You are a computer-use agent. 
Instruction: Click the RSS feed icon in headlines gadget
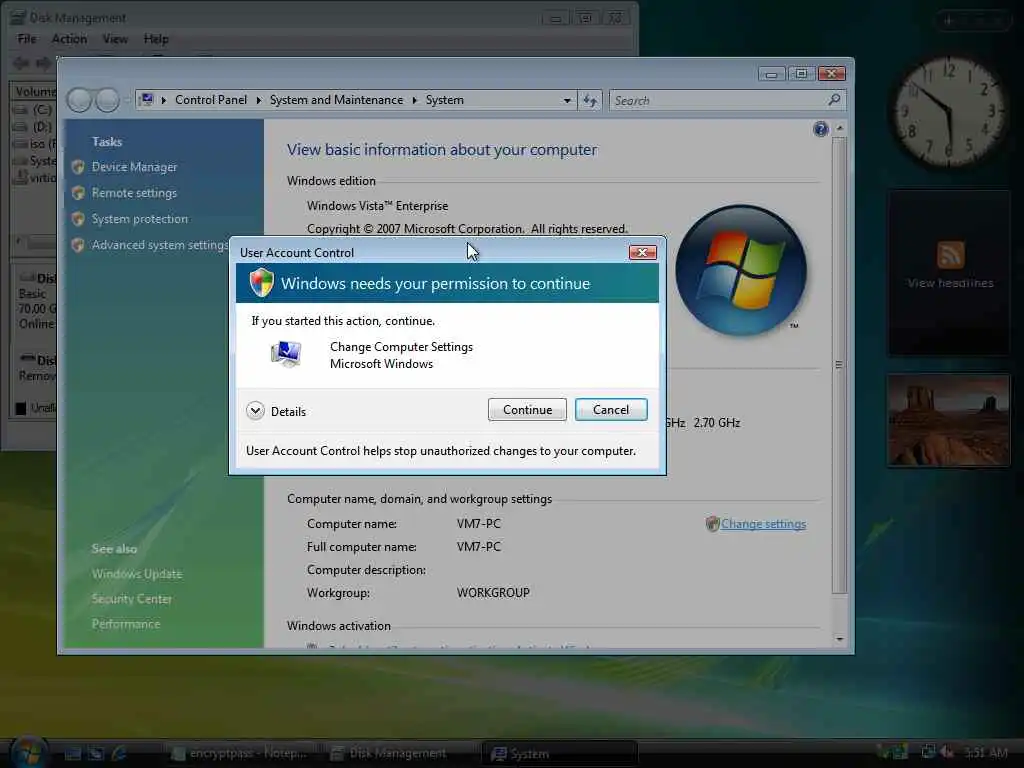tap(950, 255)
